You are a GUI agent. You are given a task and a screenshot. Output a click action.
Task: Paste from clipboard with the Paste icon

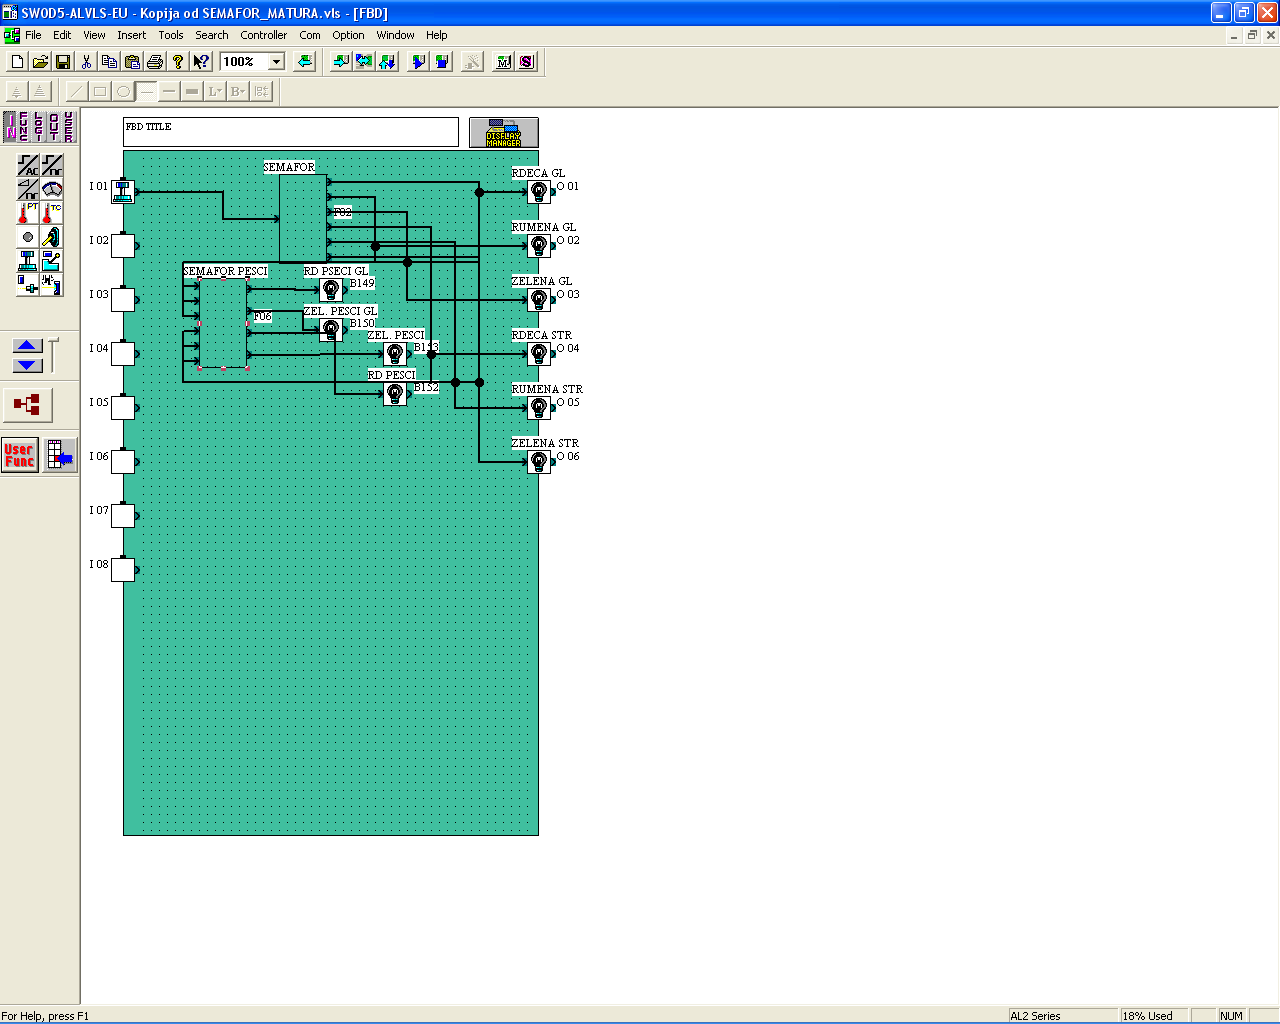(132, 61)
